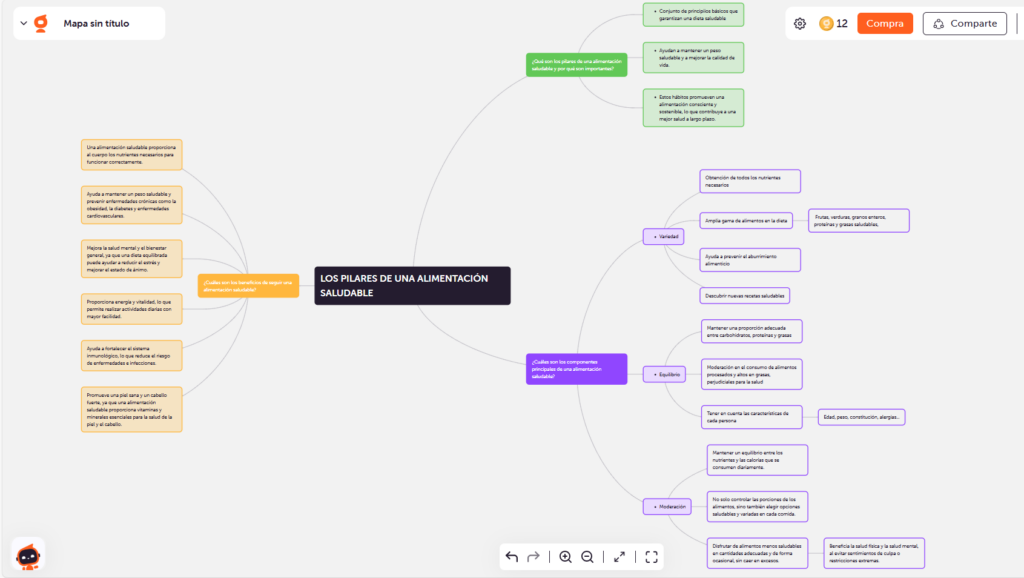Edit the 'Mapa sin título' title field
This screenshot has height=578, width=1024.
coord(96,23)
